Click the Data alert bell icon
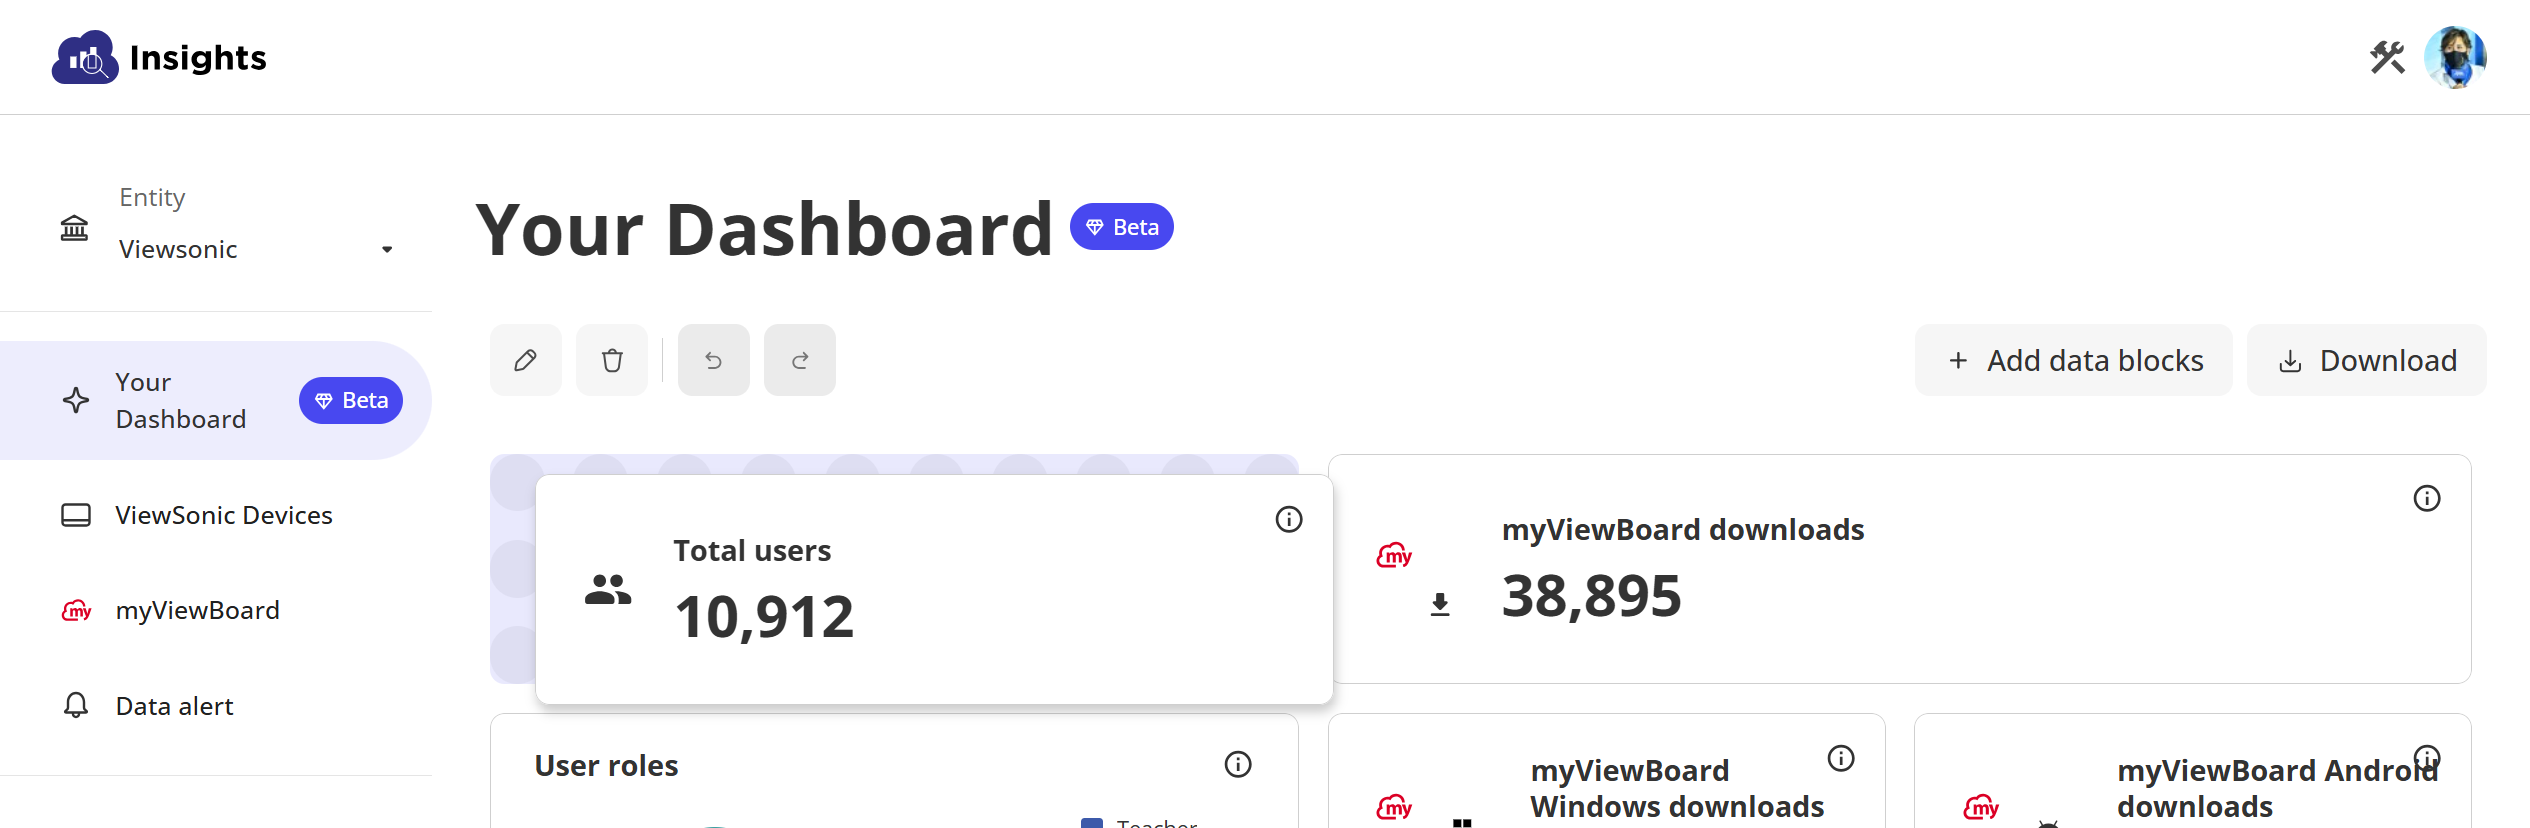The image size is (2530, 828). (x=76, y=706)
